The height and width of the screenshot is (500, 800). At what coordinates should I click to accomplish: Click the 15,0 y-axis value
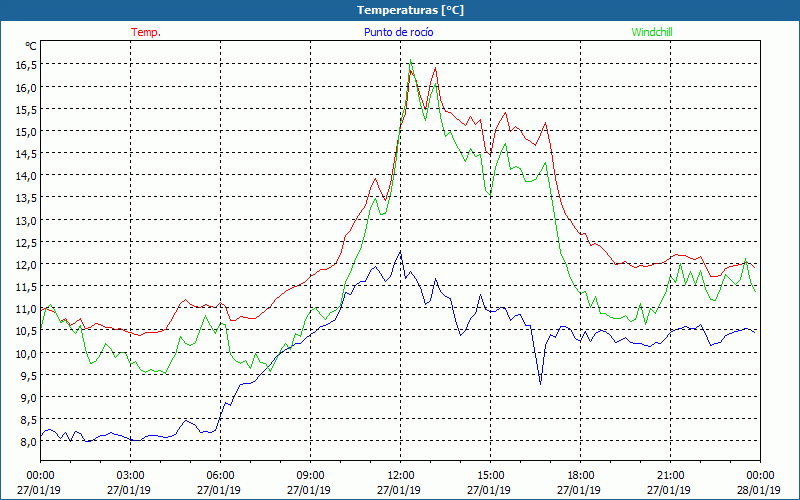coord(26,132)
